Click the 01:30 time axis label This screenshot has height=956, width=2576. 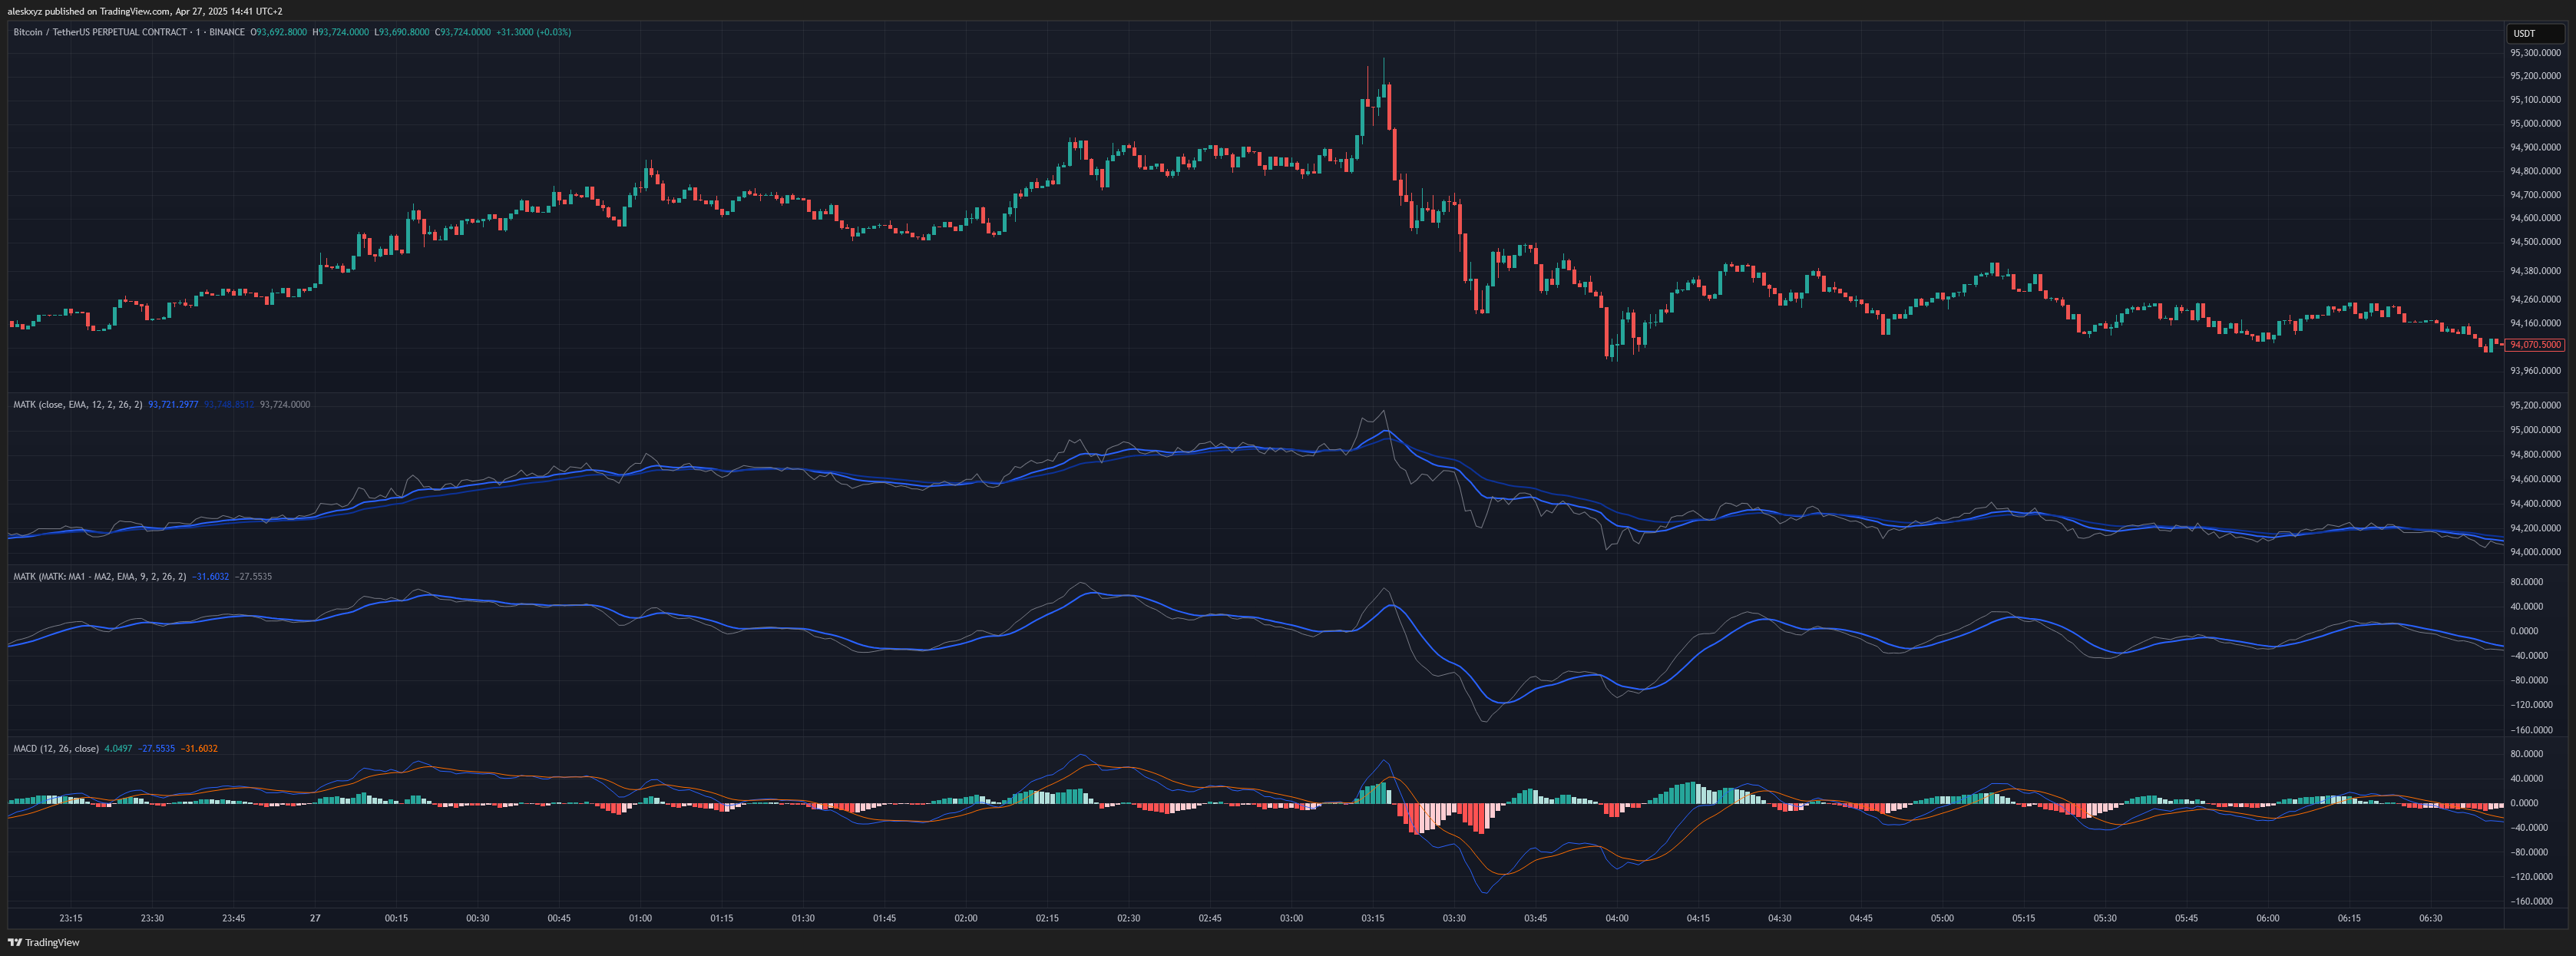[803, 918]
